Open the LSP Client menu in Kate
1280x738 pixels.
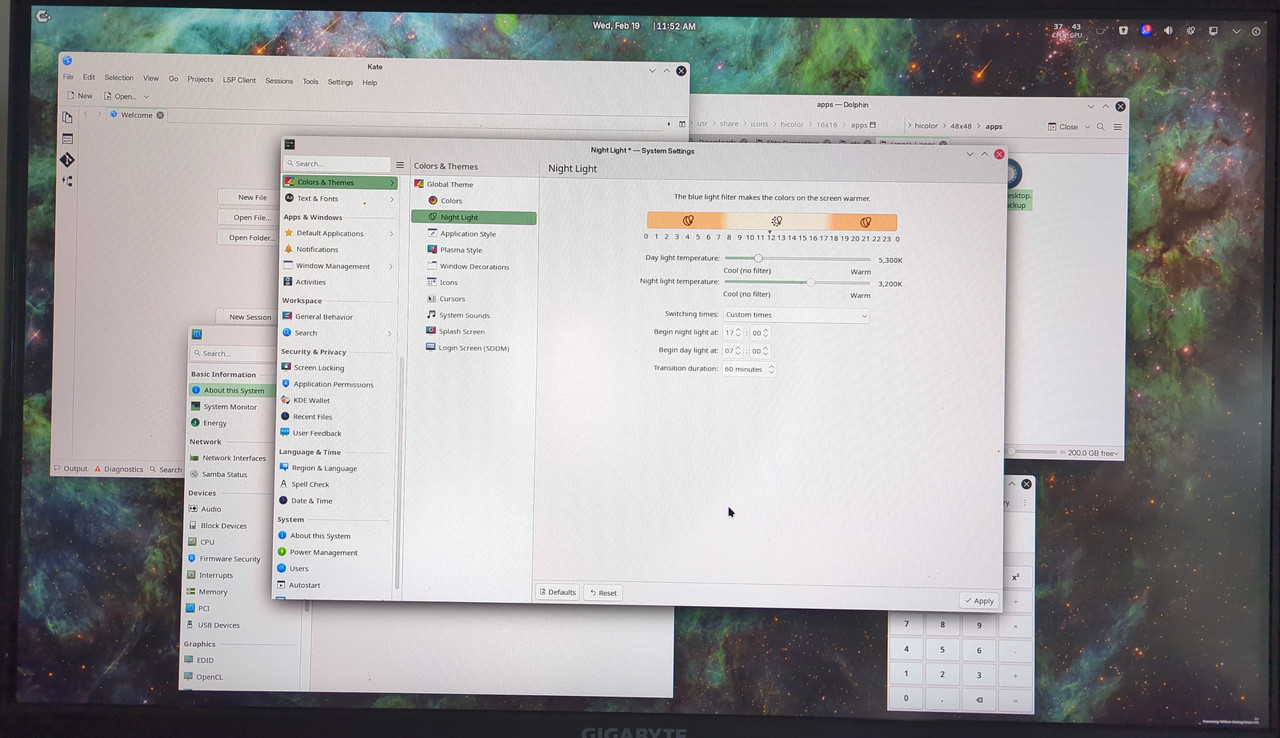239,80
